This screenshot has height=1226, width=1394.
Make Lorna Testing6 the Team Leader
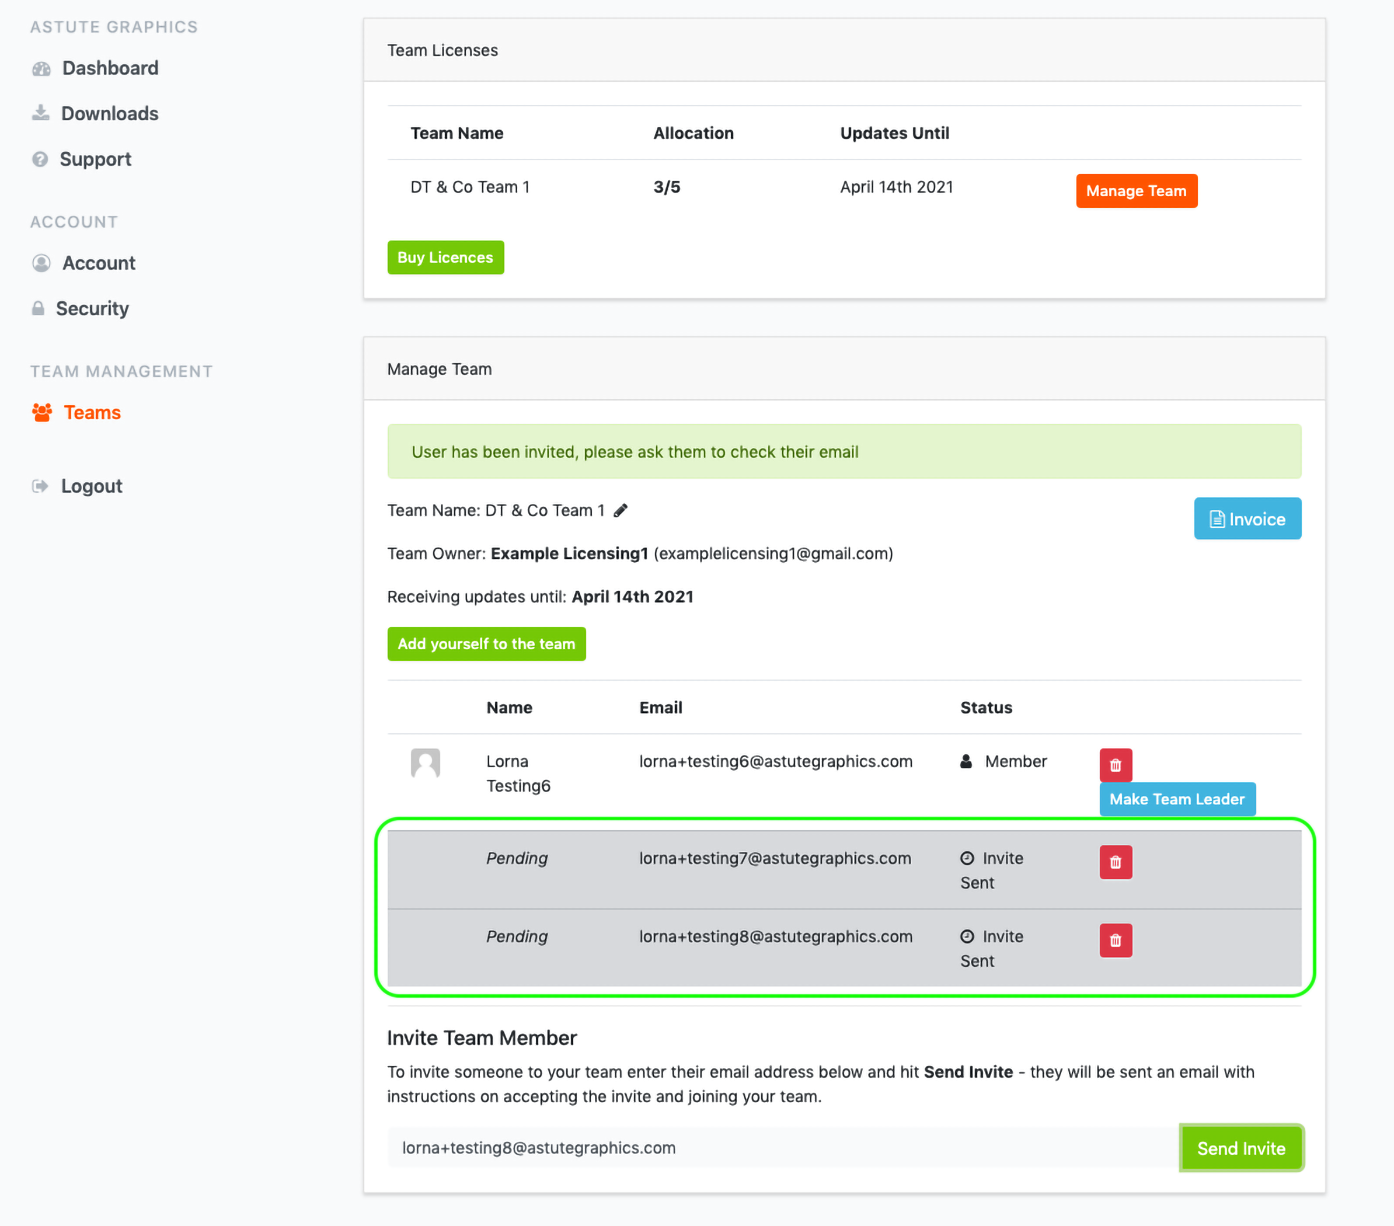pos(1176,799)
